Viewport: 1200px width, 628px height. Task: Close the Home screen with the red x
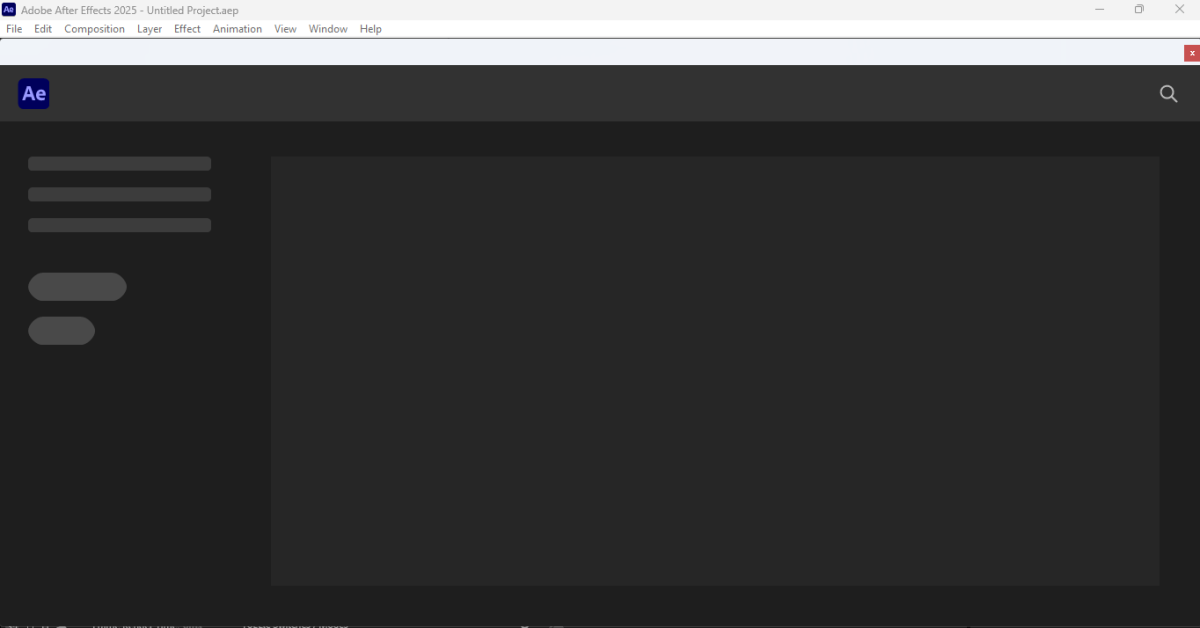tap(1192, 53)
